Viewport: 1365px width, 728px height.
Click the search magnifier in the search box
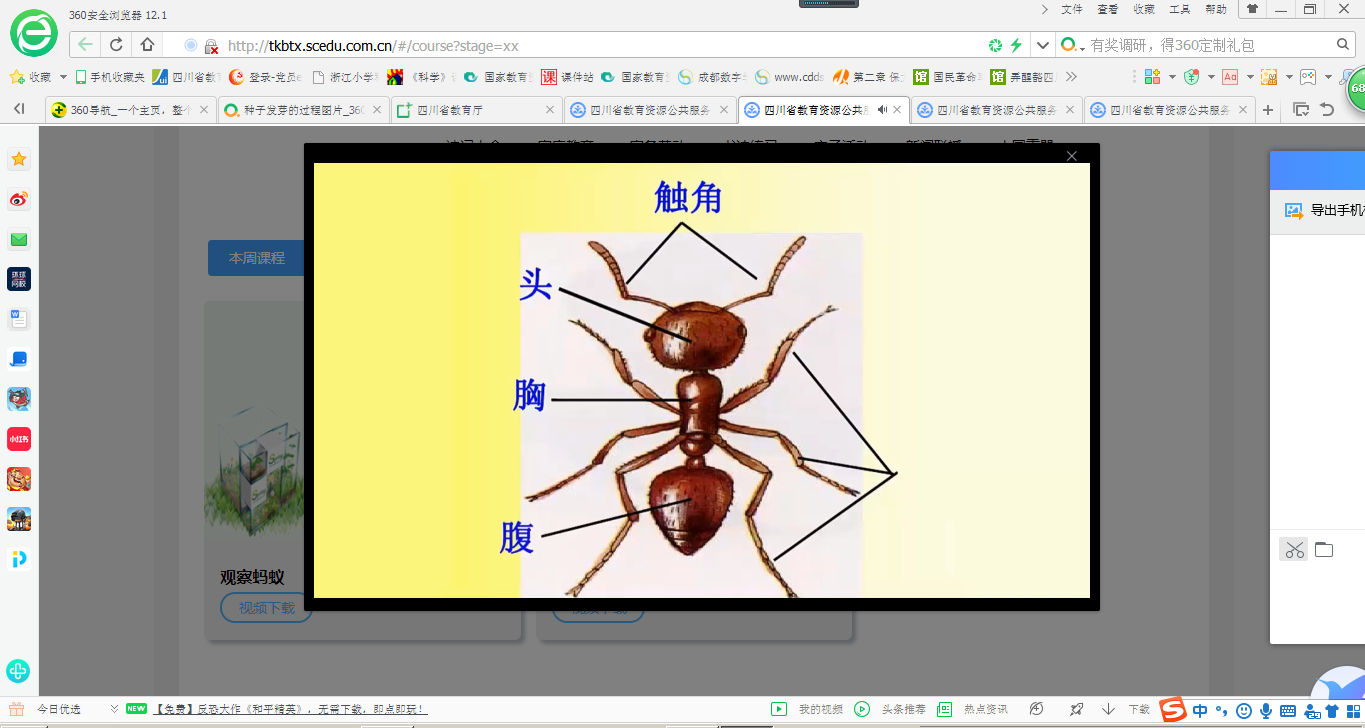pos(1343,45)
